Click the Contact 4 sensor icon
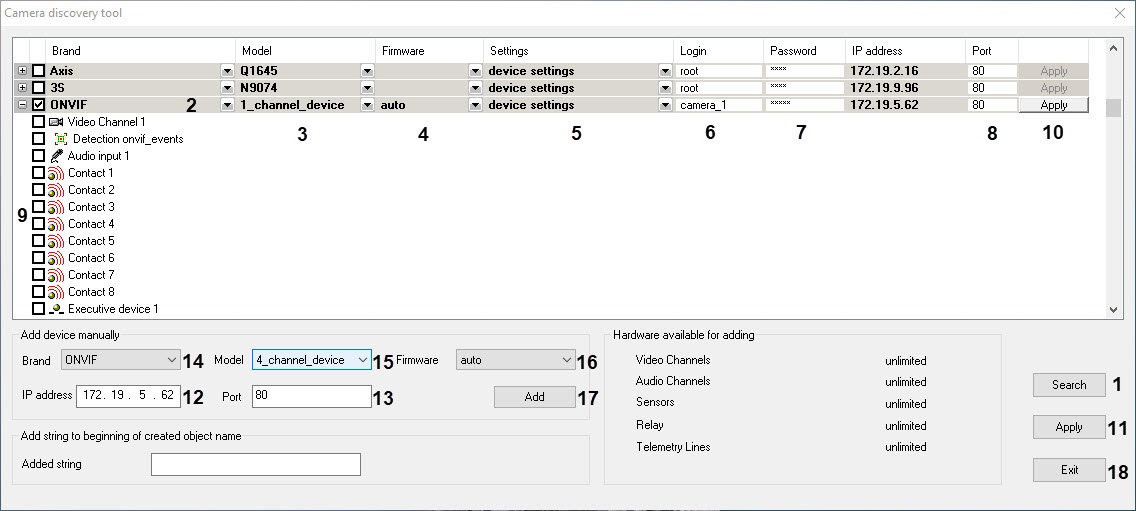 click(x=56, y=224)
